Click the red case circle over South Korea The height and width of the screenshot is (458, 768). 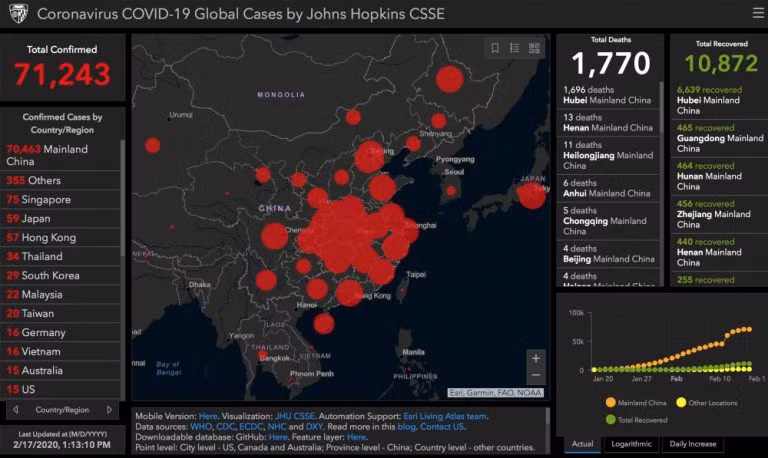pos(451,191)
